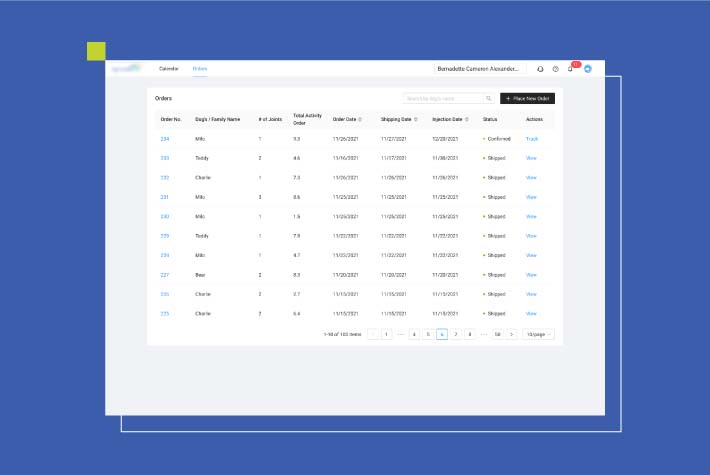Open the notifications bell icon
Viewport: 710px width, 475px height.
pos(570,69)
